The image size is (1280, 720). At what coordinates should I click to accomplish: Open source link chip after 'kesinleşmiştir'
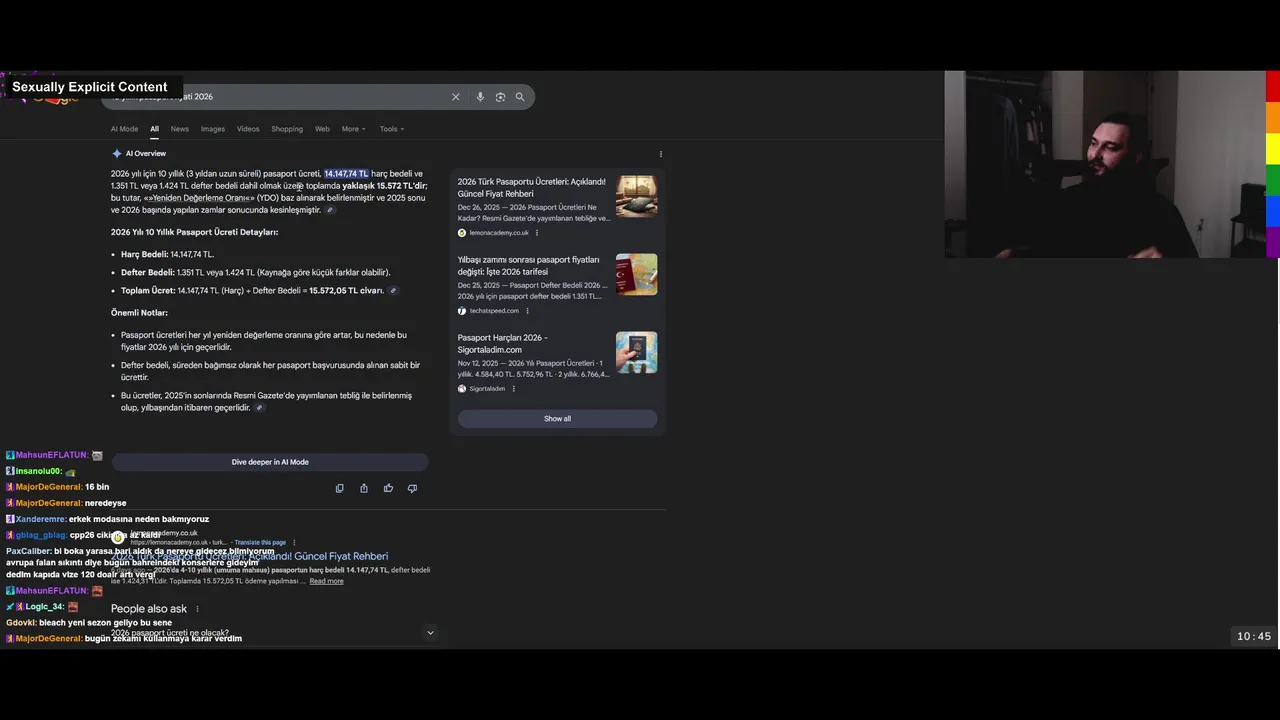pyautogui.click(x=330, y=210)
